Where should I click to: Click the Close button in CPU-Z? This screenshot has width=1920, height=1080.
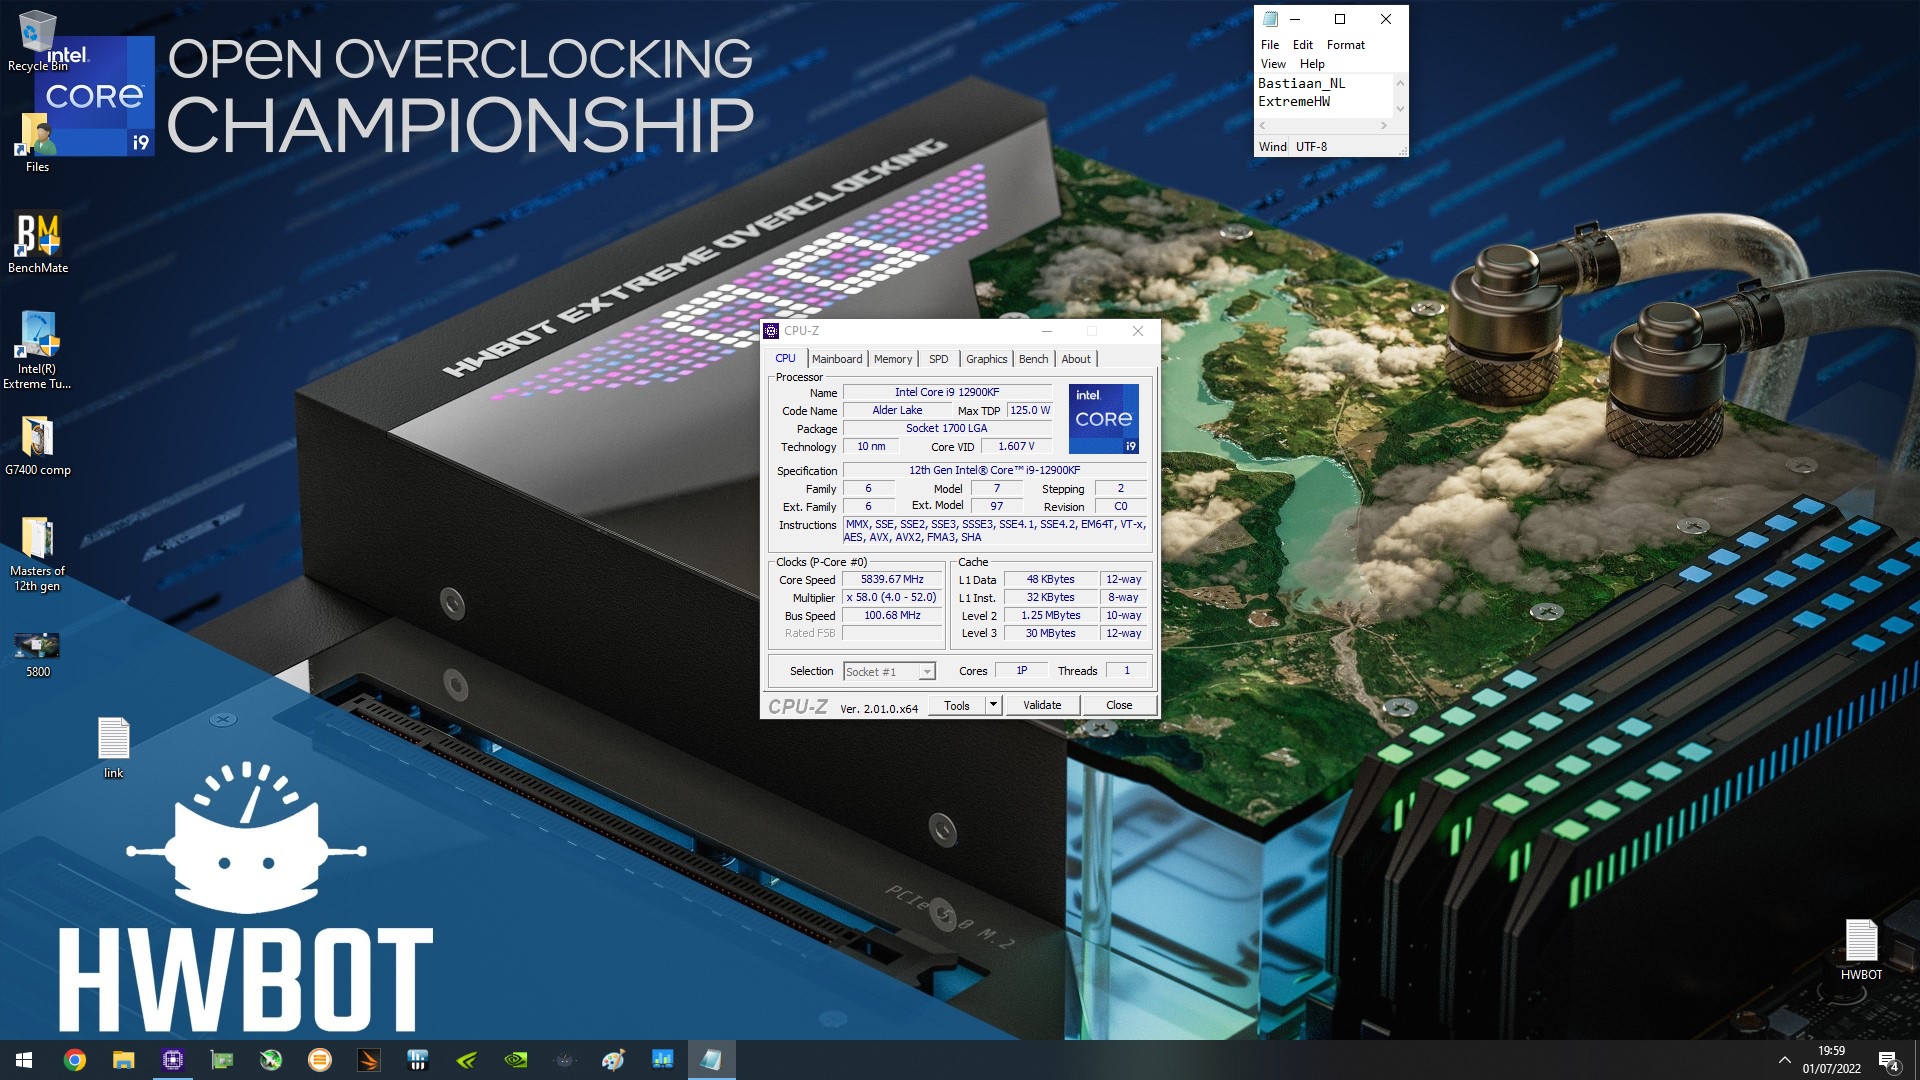click(x=1119, y=705)
